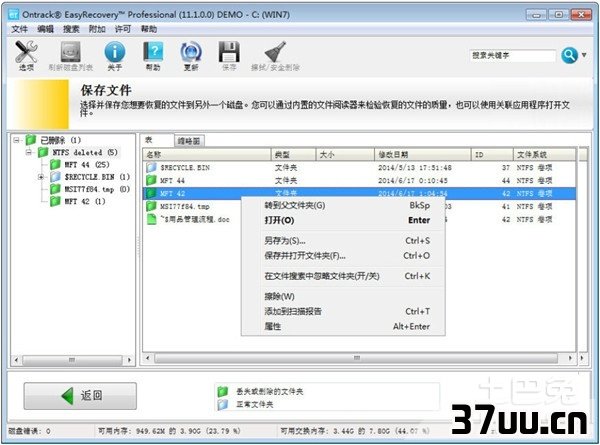Switch to the 缩略图 thumbnails tab
The width and height of the screenshot is (600, 445).
point(189,141)
